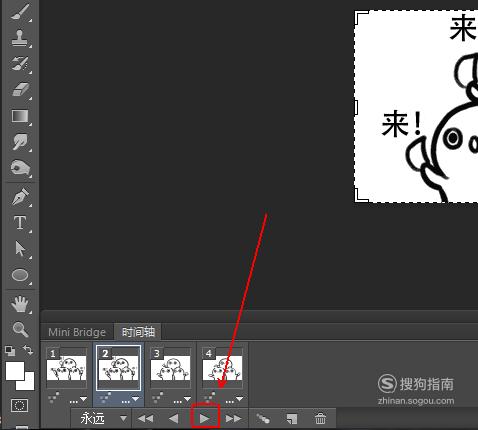Jump to the first animation frame
This screenshot has width=478, height=430.
pyautogui.click(x=146, y=418)
